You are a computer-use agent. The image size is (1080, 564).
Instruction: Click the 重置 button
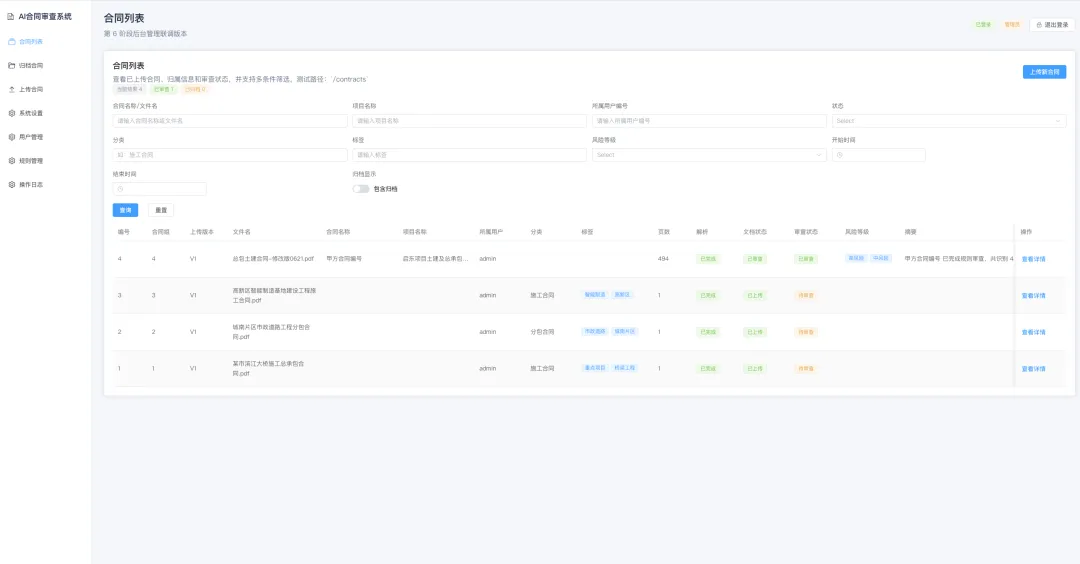[x=161, y=210]
